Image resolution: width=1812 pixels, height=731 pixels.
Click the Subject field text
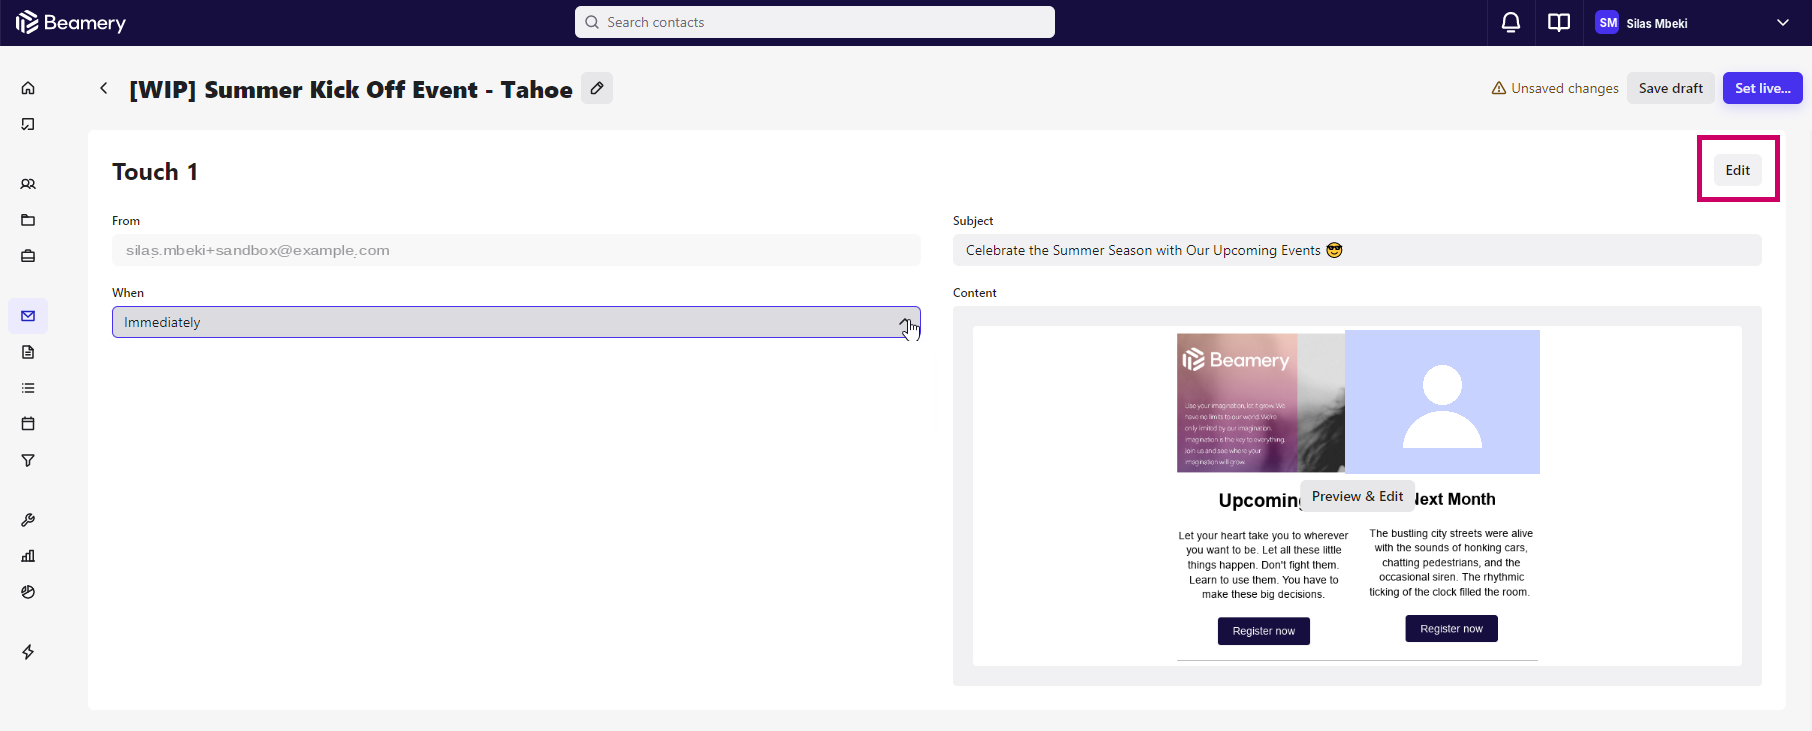[x=1357, y=250]
